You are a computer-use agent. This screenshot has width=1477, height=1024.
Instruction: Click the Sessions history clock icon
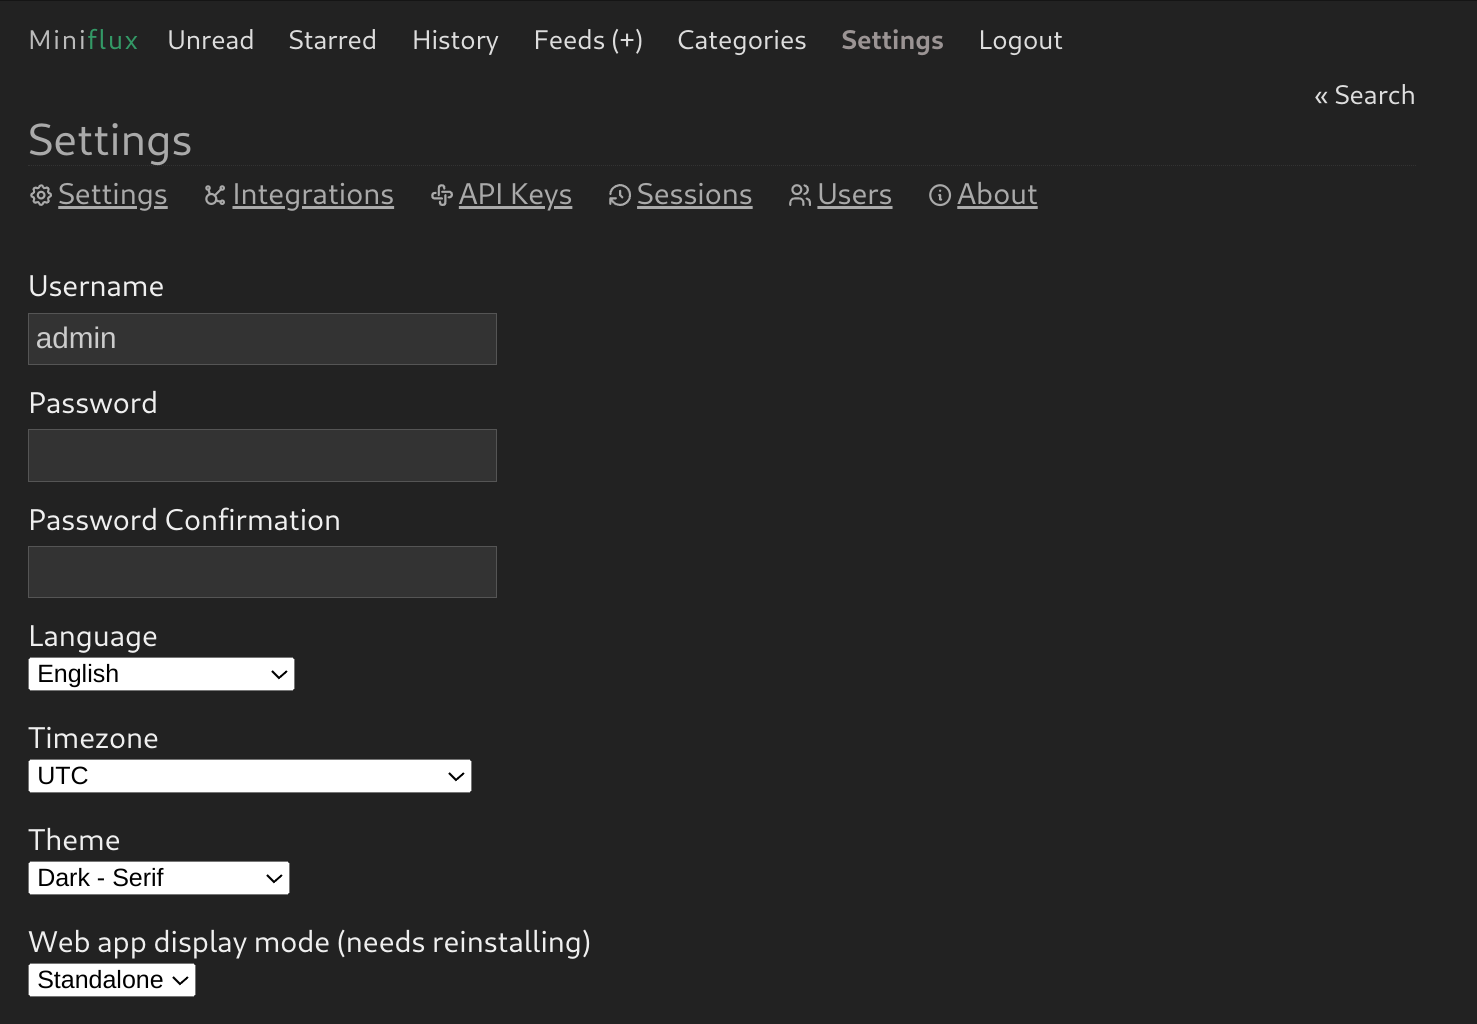coord(620,196)
